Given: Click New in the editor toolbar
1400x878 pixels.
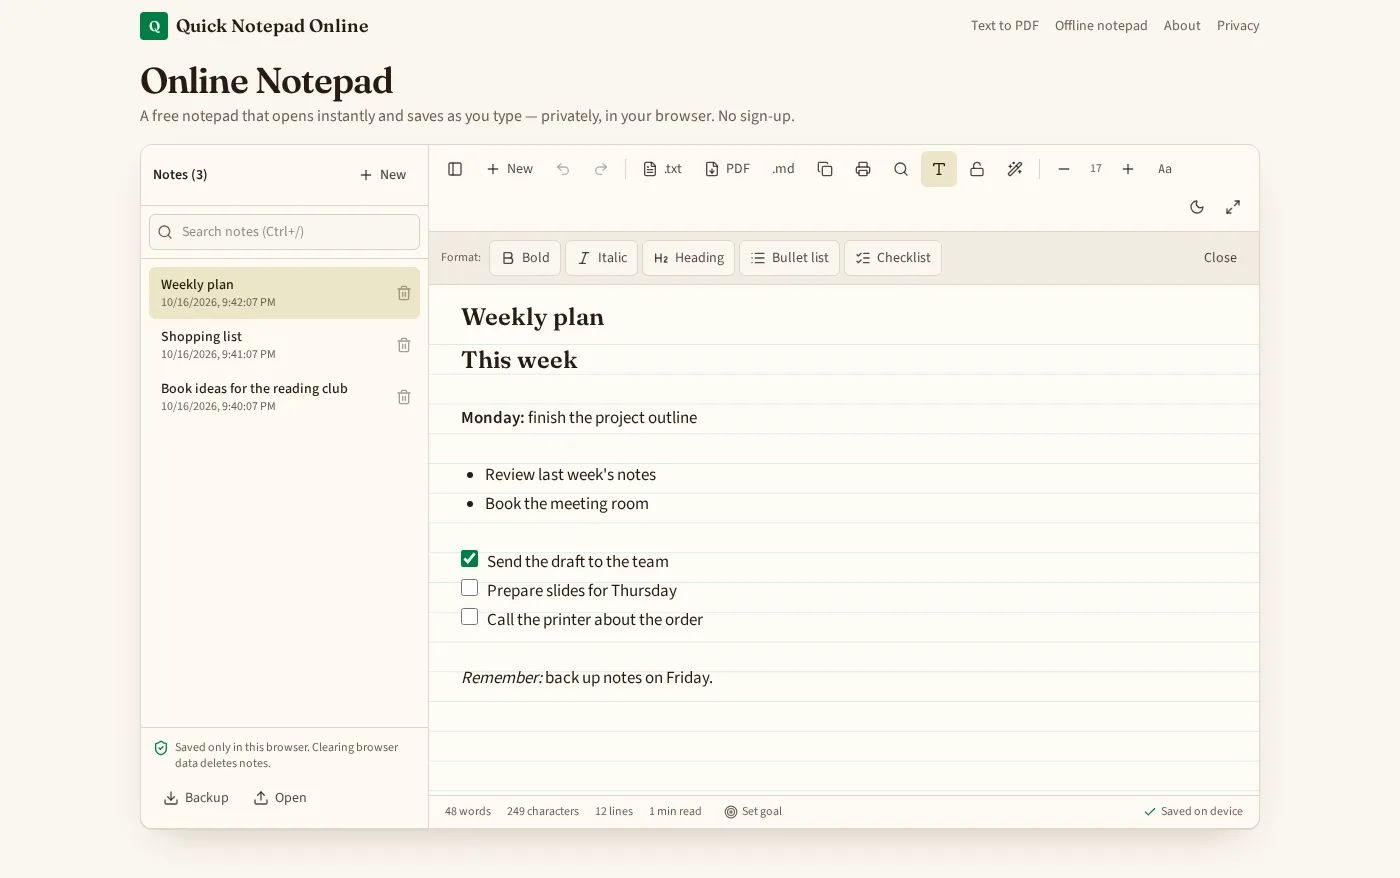Looking at the screenshot, I should click(x=510, y=169).
